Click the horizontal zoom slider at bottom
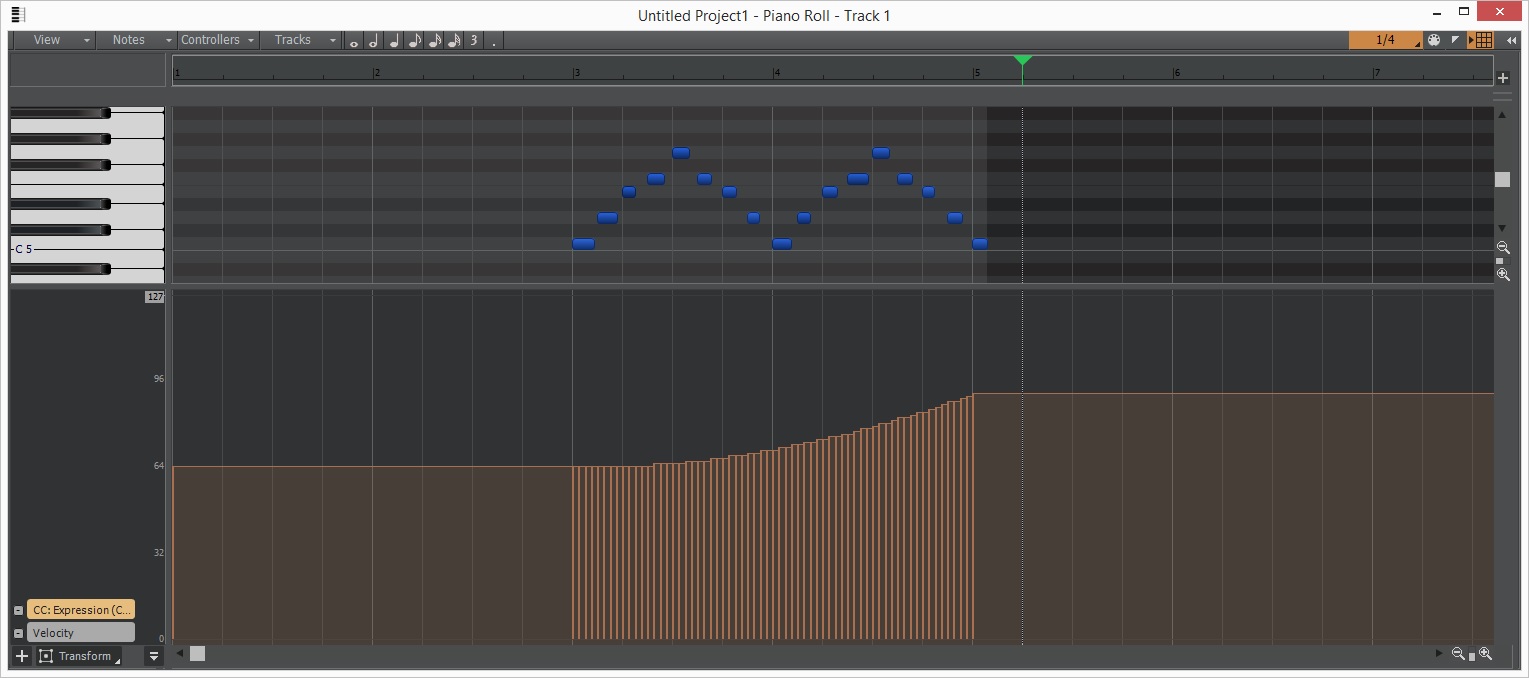 tap(1472, 657)
